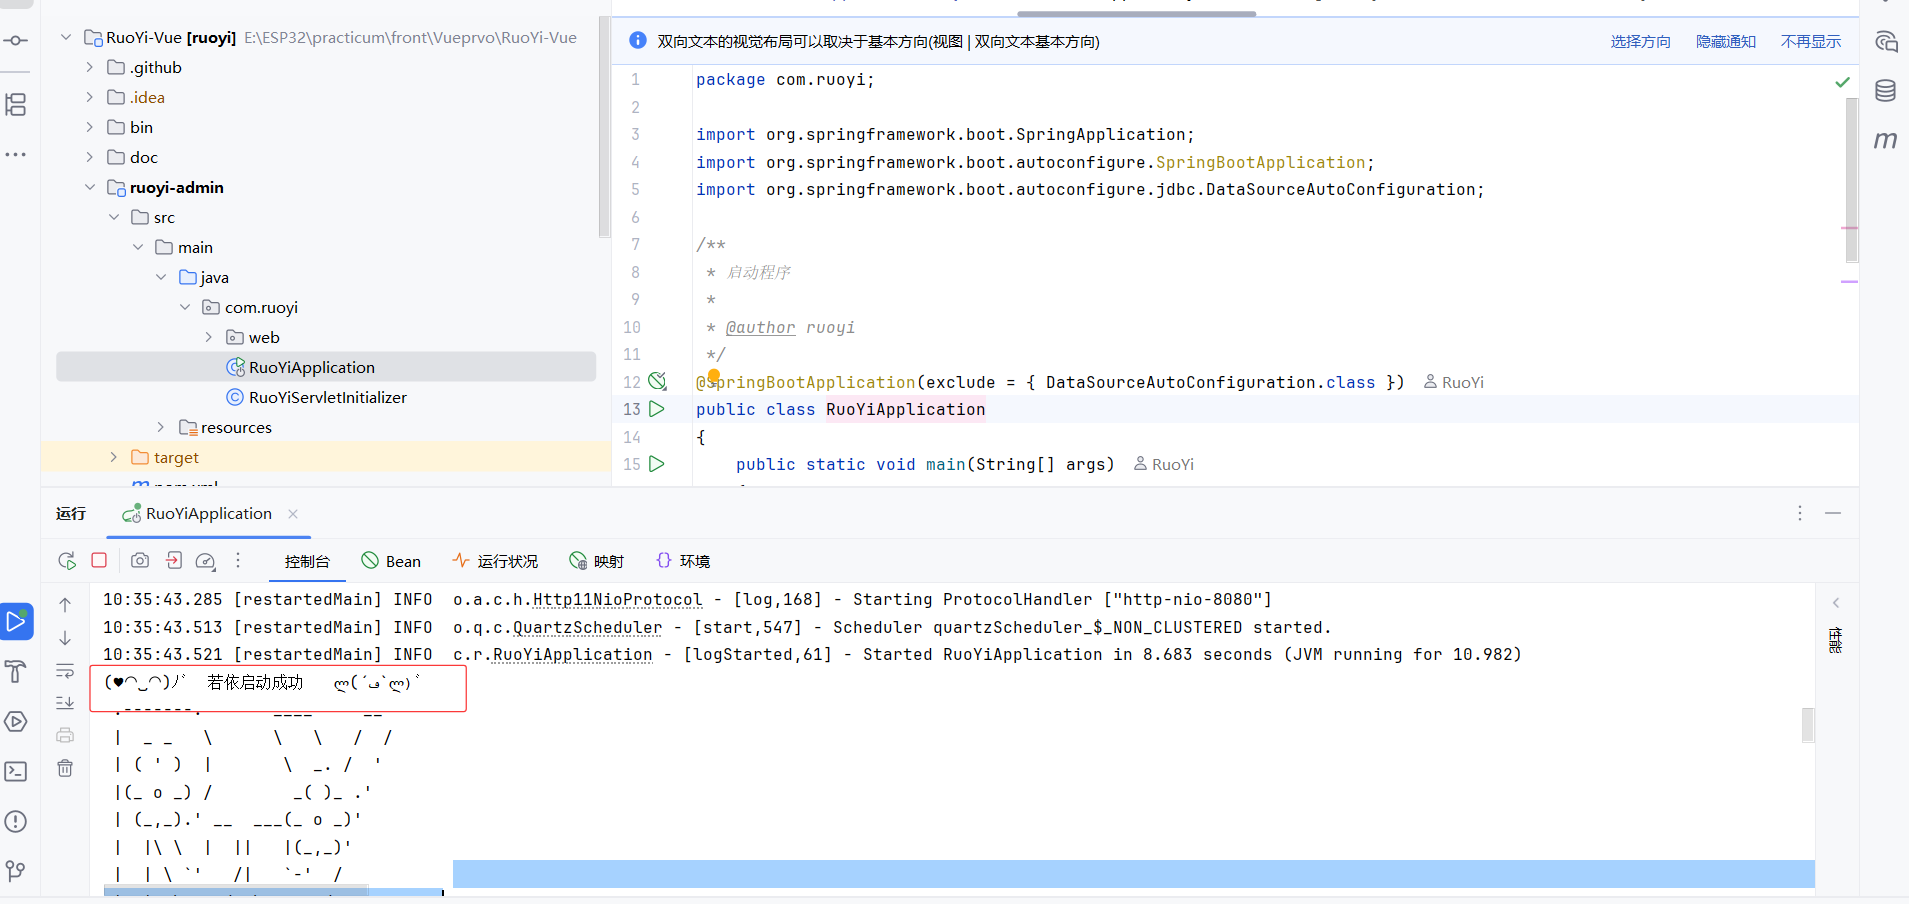Open the Build tool window hammer icon

pos(16,671)
